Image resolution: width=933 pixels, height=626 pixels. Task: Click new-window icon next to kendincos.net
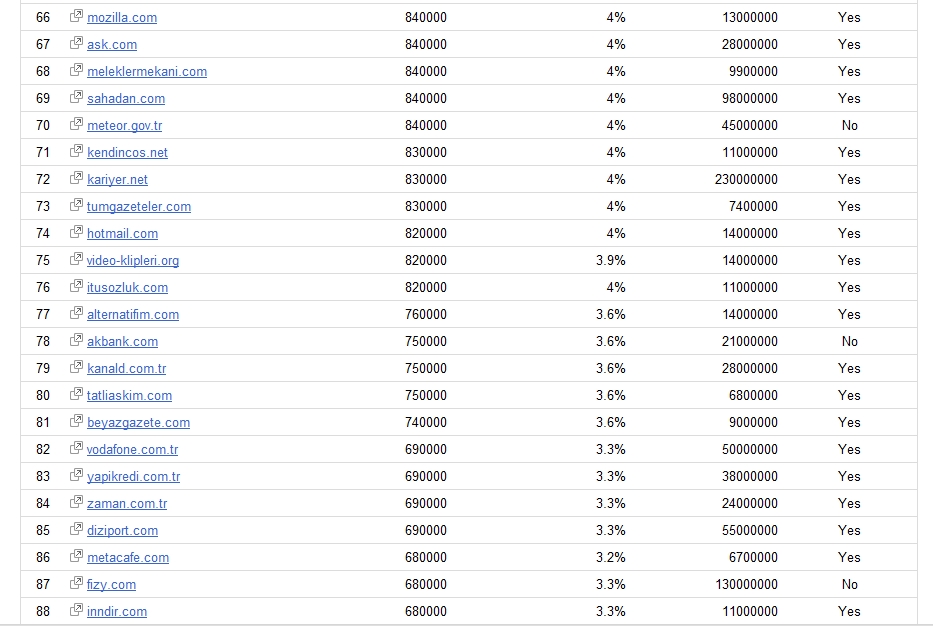76,151
